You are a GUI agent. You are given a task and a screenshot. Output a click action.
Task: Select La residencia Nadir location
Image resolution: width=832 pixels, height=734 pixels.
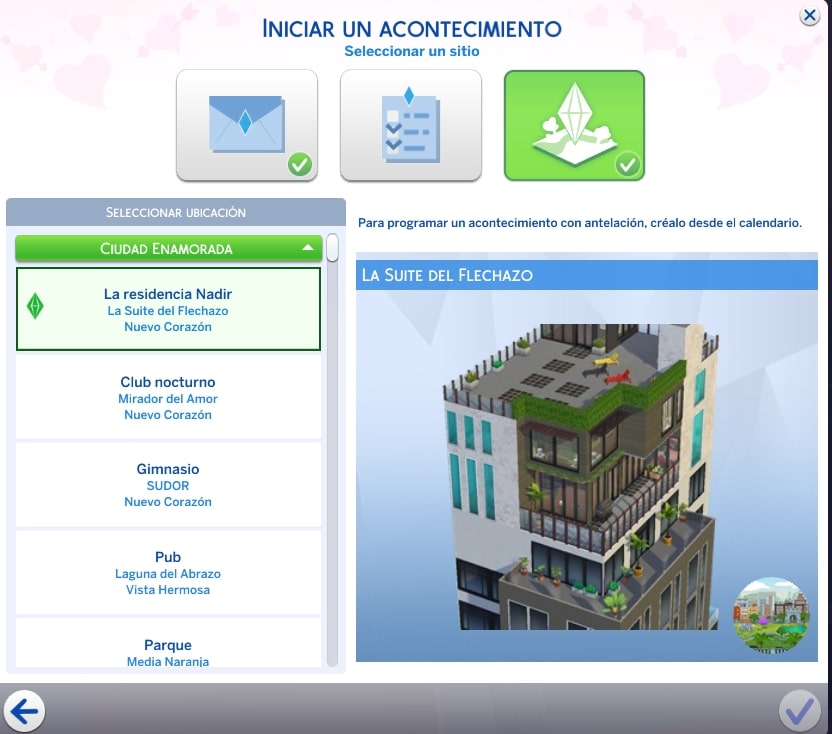pos(168,309)
